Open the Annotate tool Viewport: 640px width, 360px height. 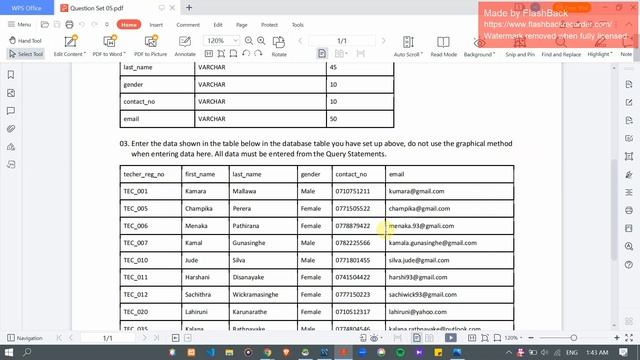(x=185, y=46)
